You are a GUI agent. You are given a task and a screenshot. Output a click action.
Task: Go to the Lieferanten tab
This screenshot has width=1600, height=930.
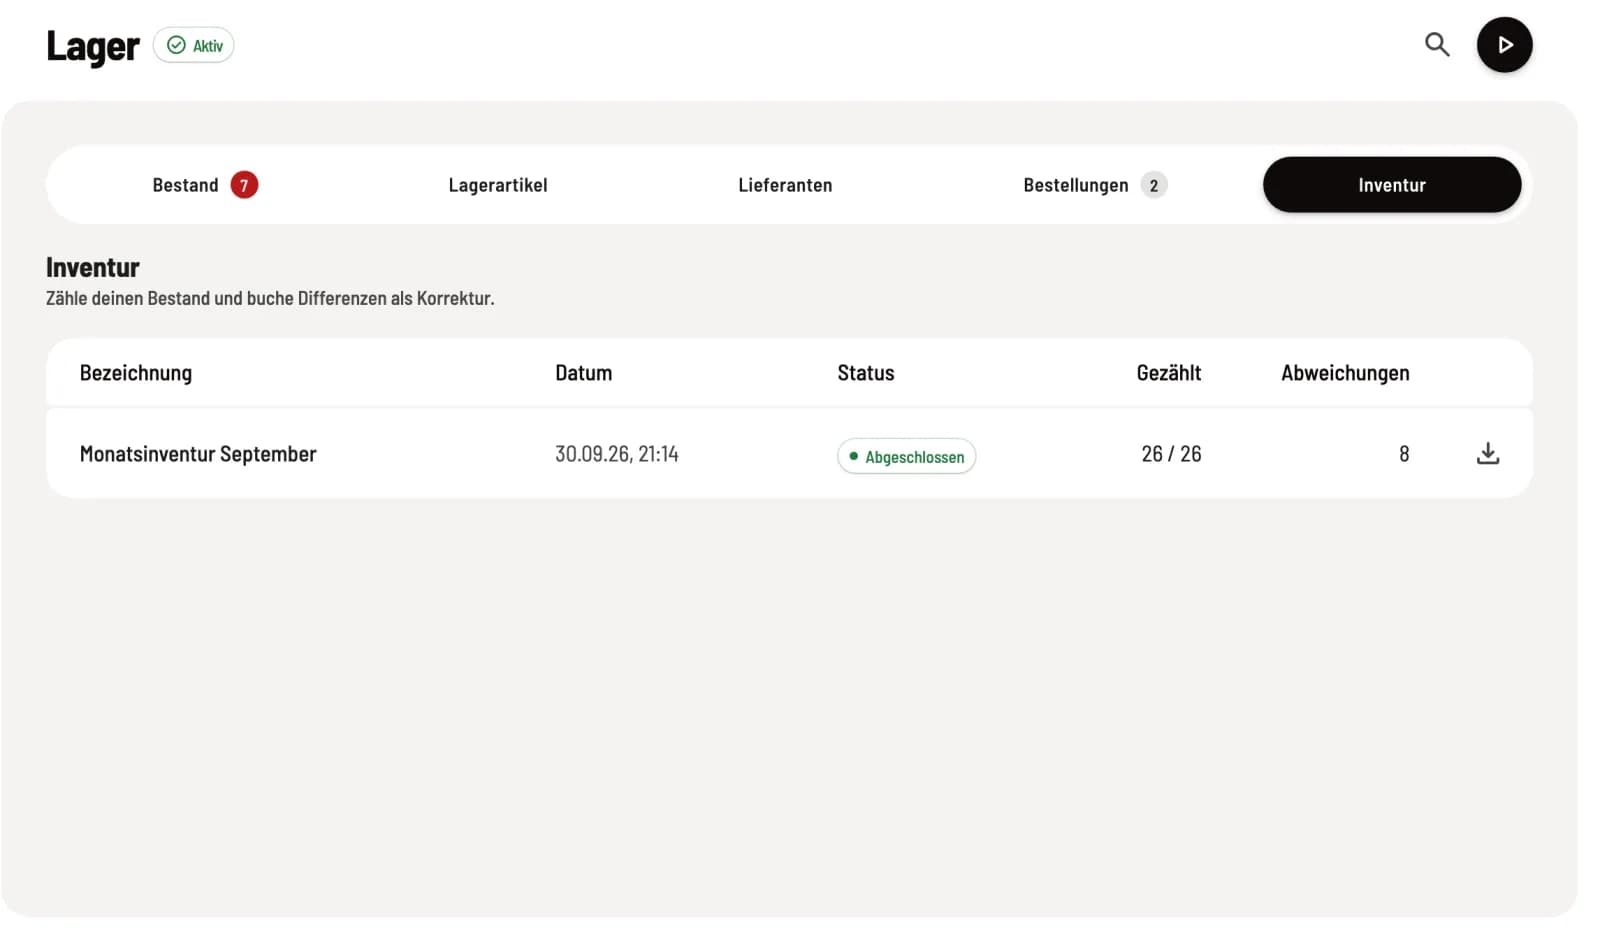click(785, 185)
